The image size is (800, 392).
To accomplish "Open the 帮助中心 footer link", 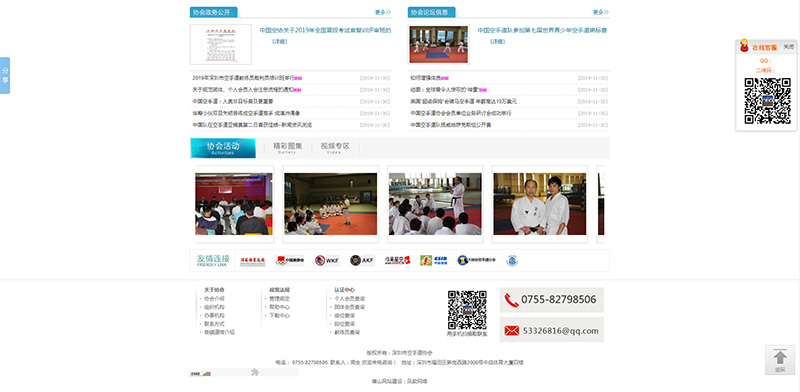I will 280,307.
